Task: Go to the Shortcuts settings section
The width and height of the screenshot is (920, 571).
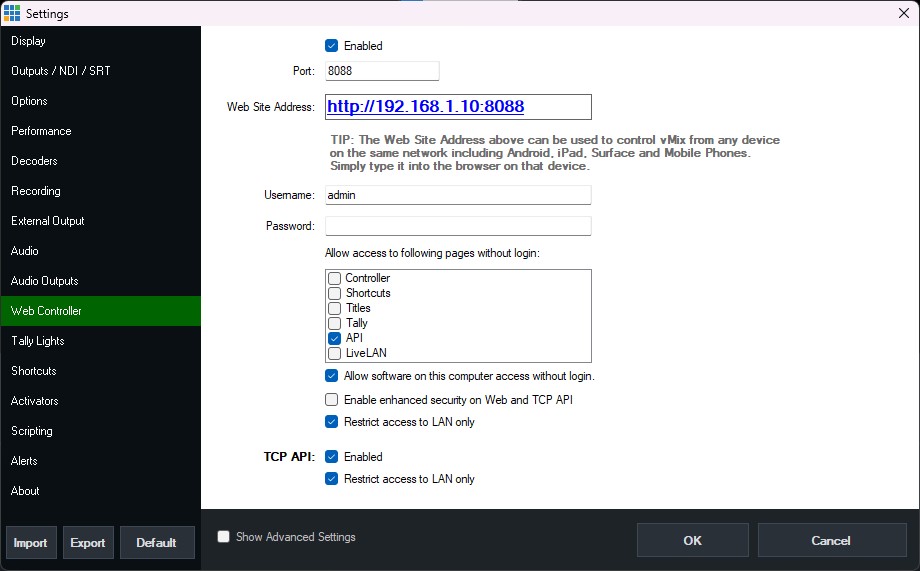Action: (x=100, y=370)
